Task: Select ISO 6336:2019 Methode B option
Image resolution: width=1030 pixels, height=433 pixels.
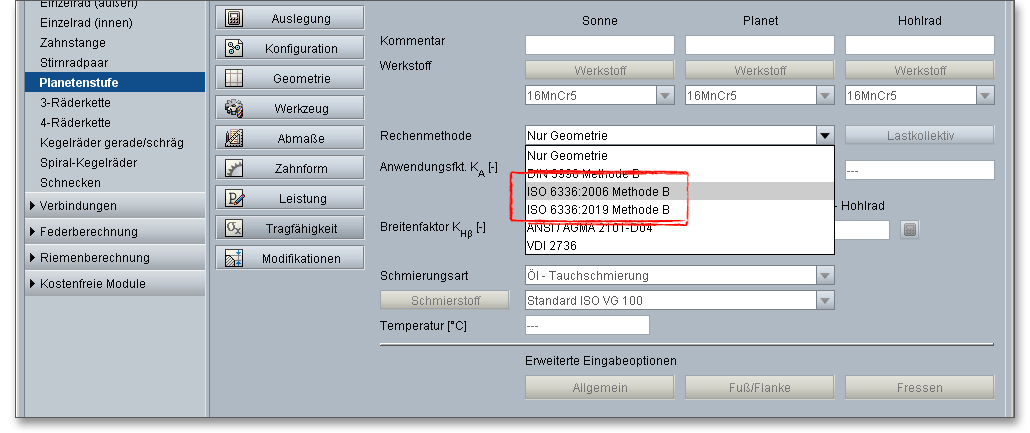Action: pos(598,209)
